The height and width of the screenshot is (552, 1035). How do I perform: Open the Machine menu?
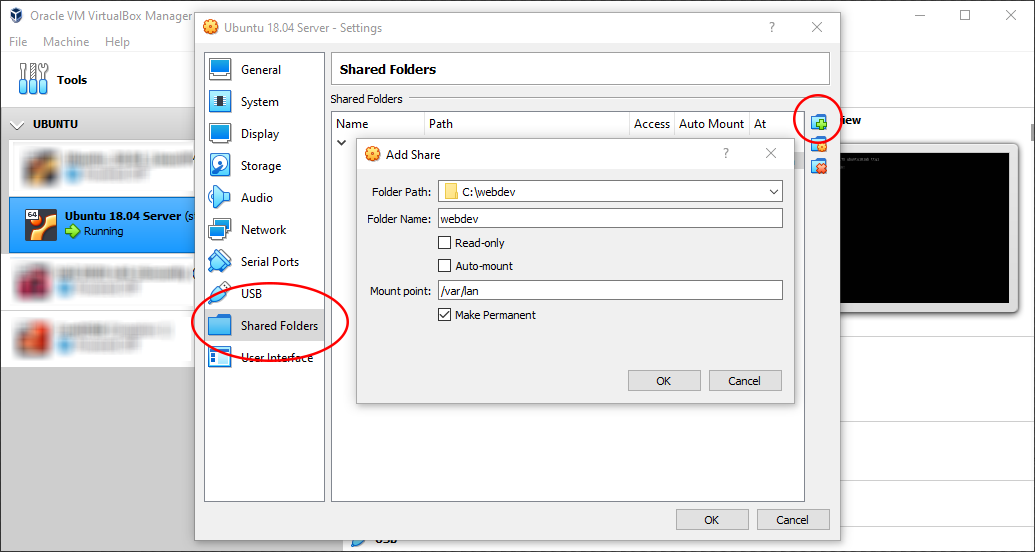point(66,42)
